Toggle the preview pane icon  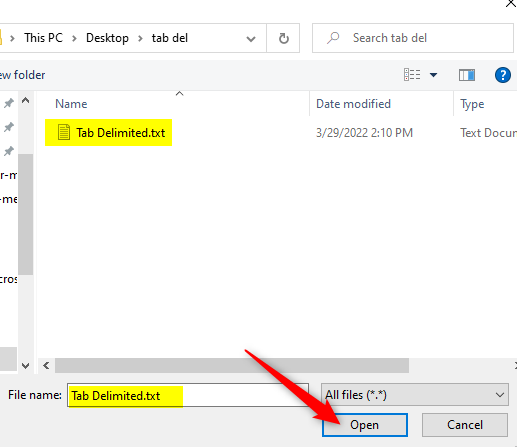[x=467, y=75]
